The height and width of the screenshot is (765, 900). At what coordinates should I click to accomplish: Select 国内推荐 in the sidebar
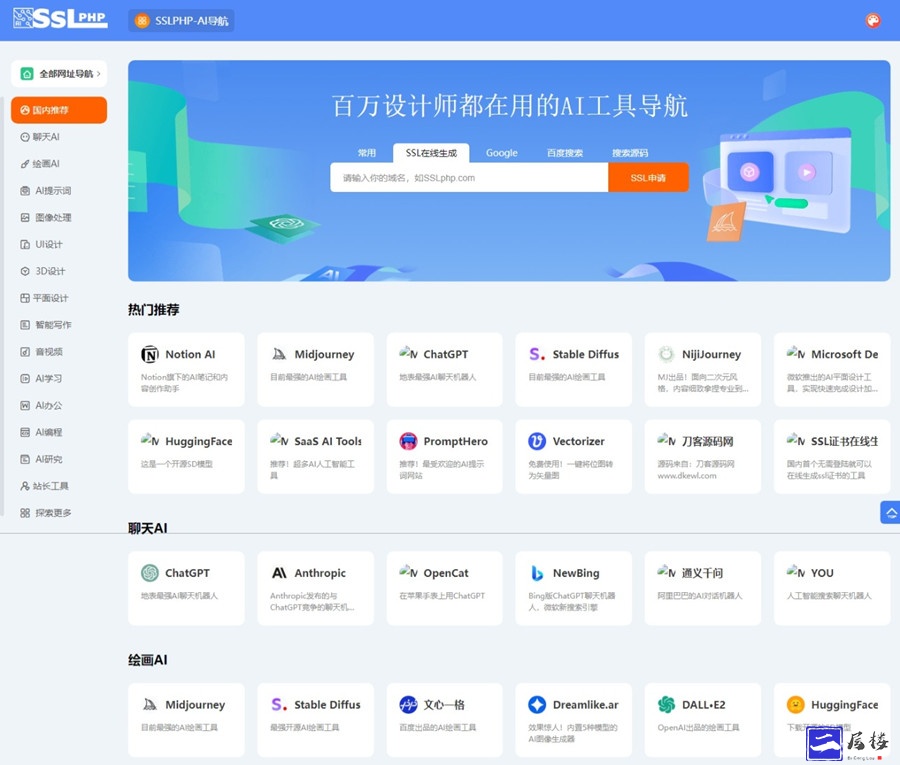pyautogui.click(x=59, y=110)
